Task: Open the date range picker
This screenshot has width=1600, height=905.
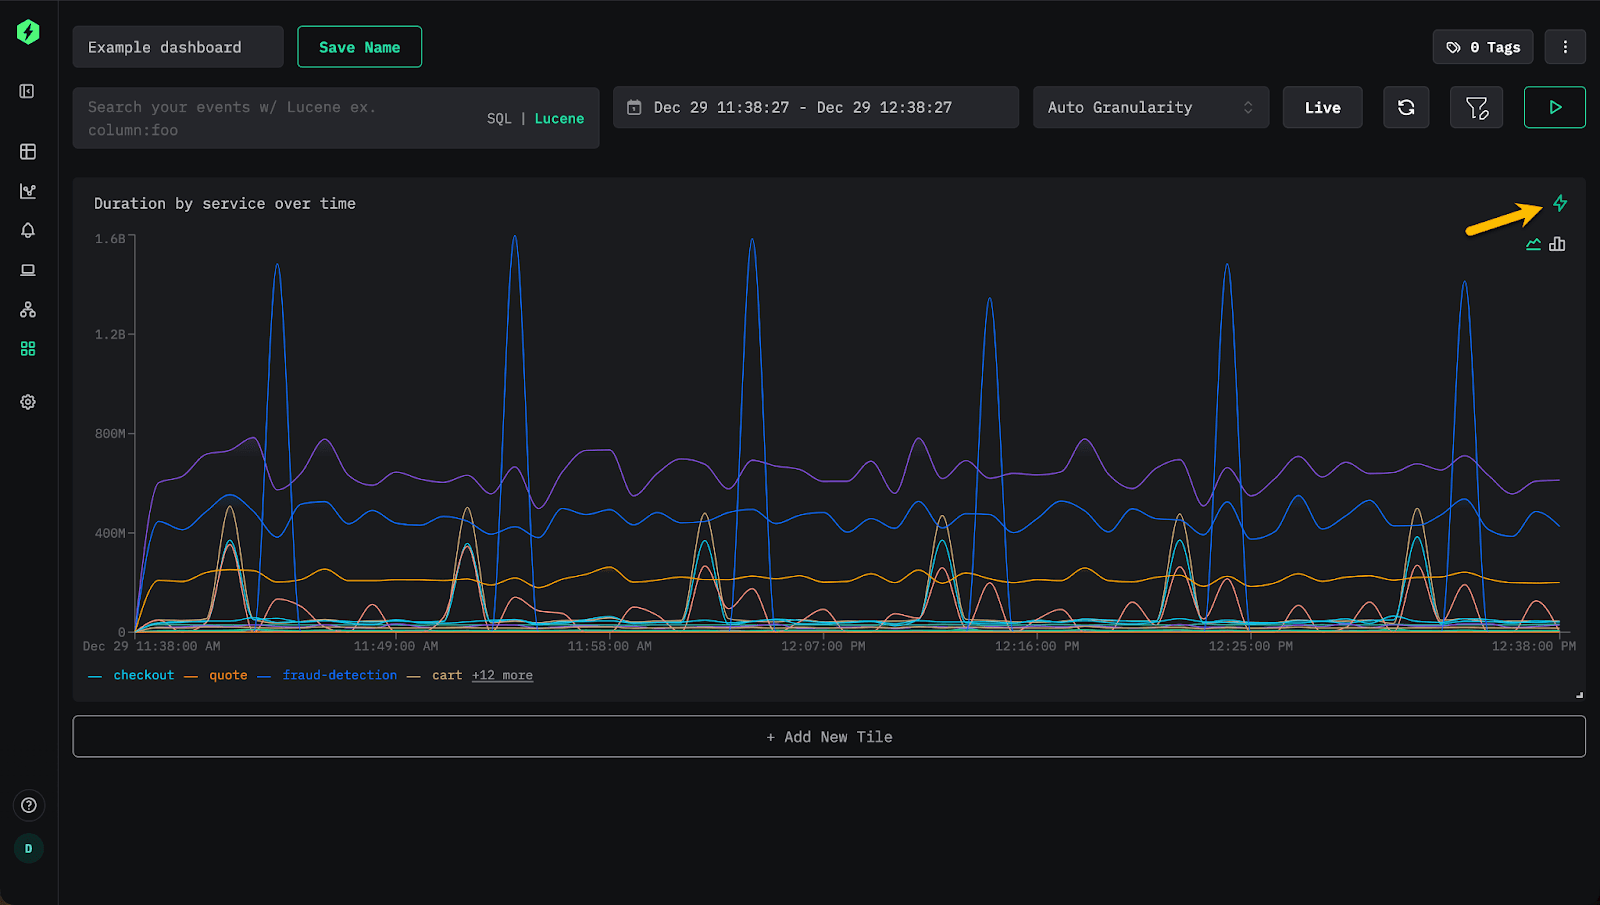Action: (815, 107)
